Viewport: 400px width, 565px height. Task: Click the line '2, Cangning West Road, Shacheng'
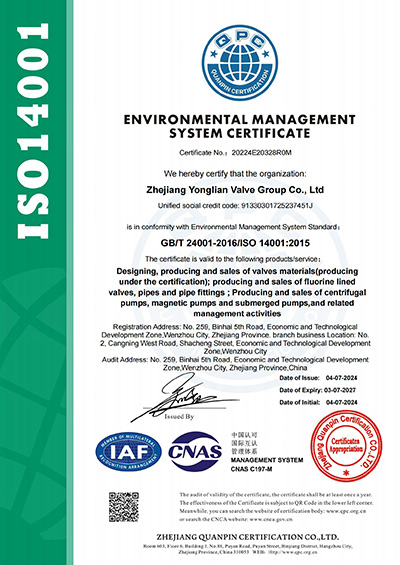point(235,343)
